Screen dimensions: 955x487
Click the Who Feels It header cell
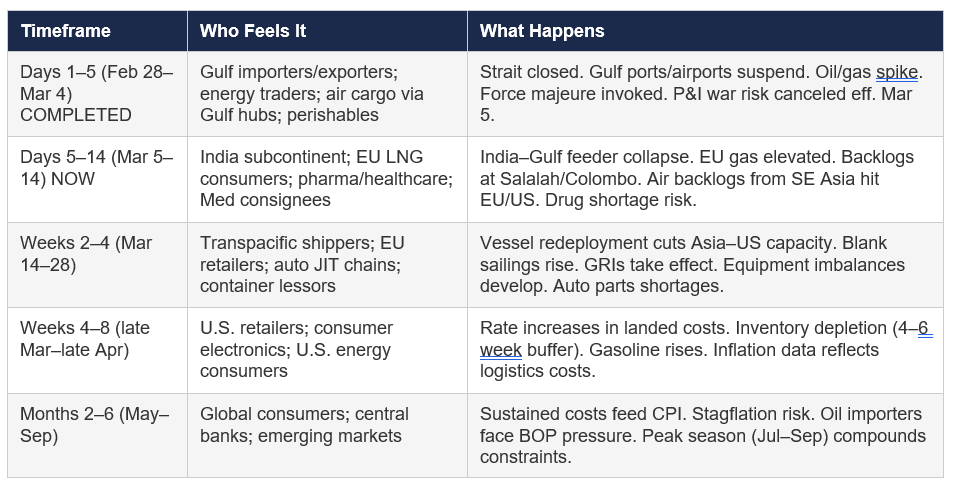click(x=251, y=31)
